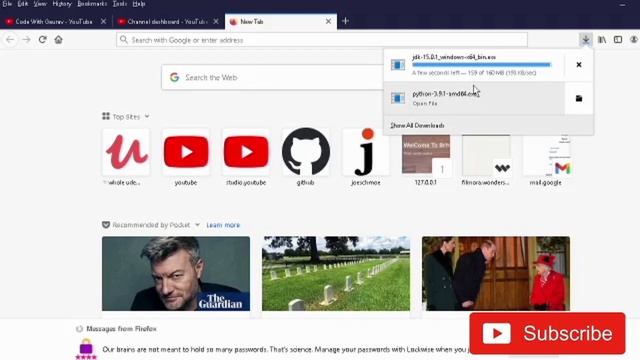Click the Lockwise padlock icon
Viewport: 640px width, 360px height.
[86, 349]
